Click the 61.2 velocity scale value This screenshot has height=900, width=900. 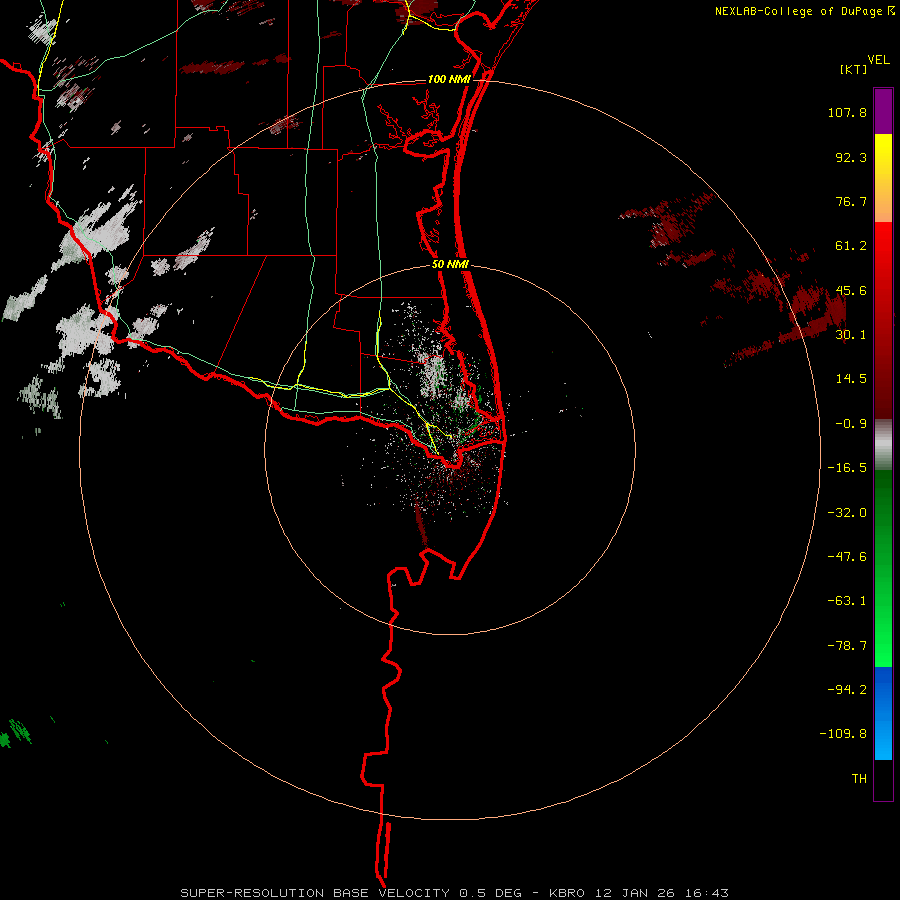tap(851, 246)
